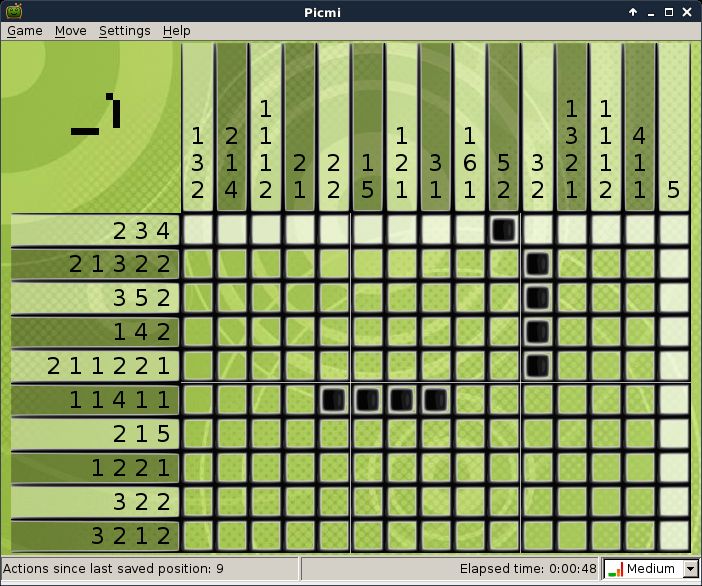Click the difficulty bars icon next to Medium

pyautogui.click(x=616, y=569)
